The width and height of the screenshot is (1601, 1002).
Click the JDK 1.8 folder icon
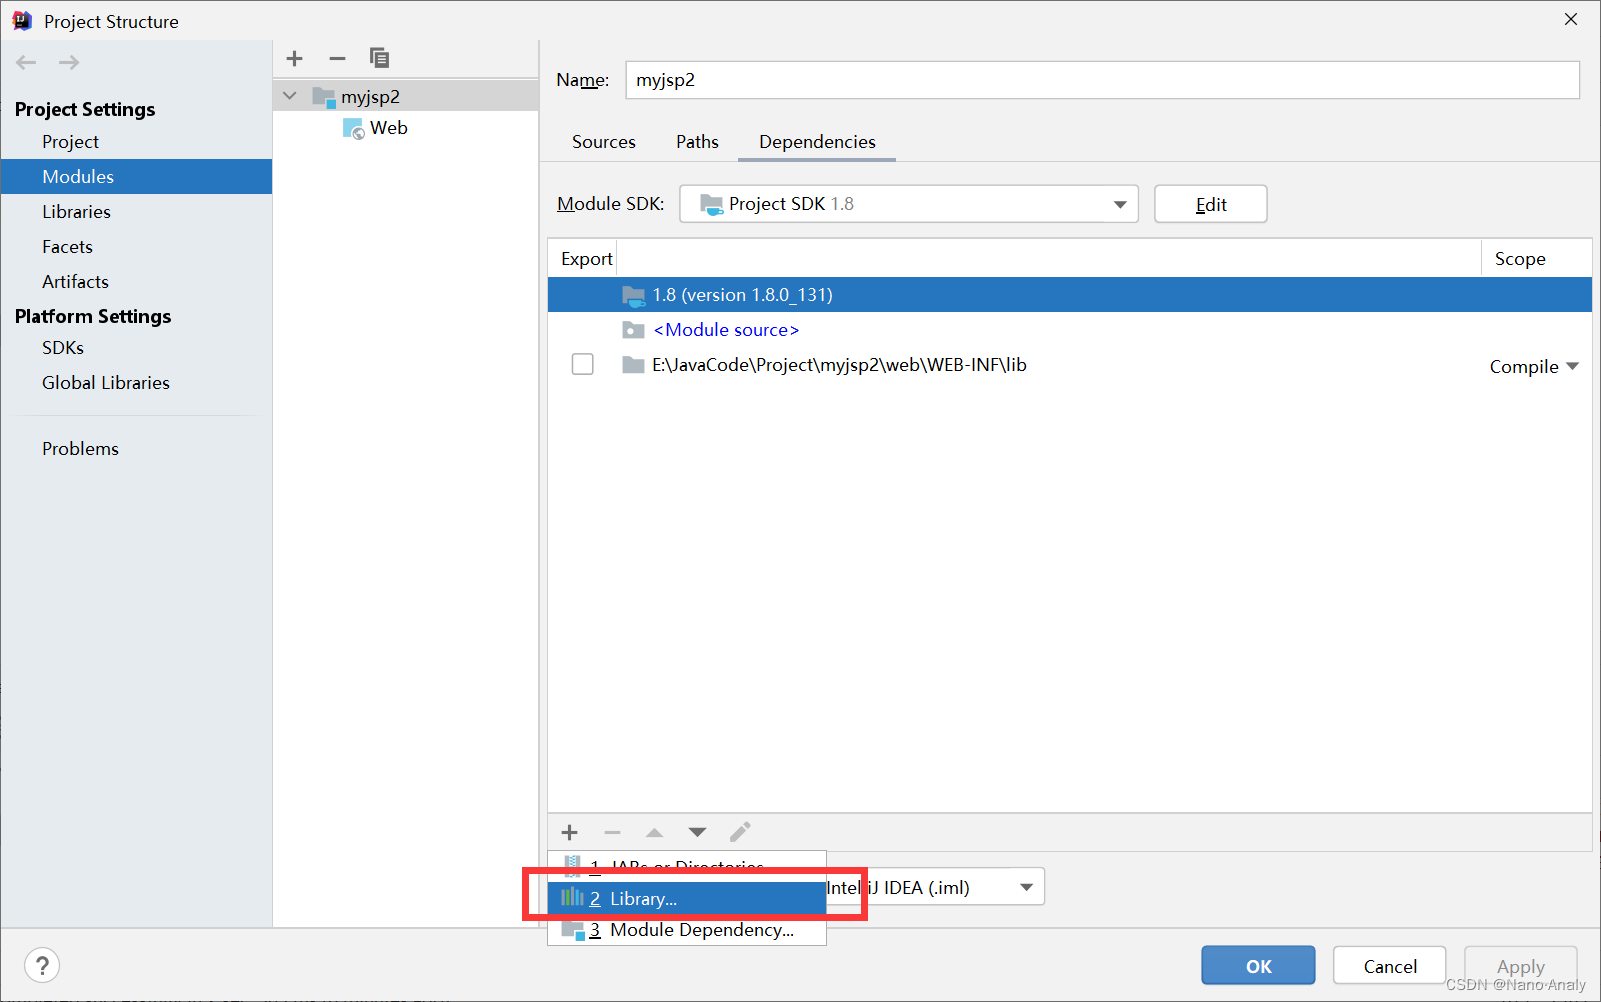click(633, 295)
